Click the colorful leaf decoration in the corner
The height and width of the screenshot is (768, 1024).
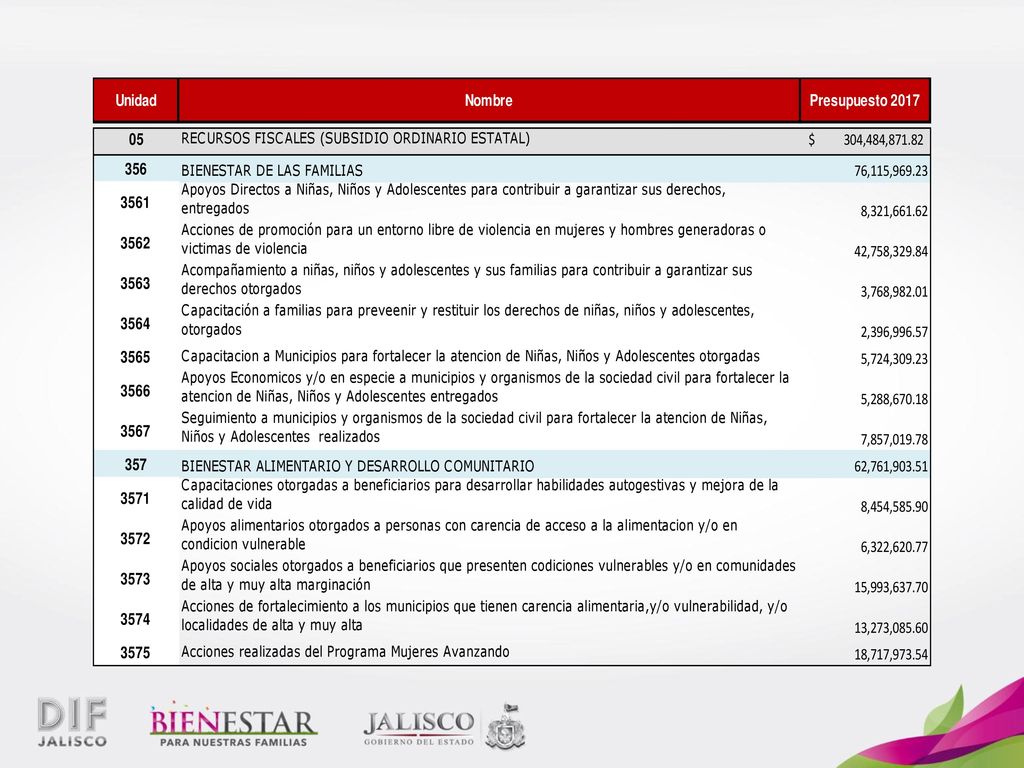(946, 725)
